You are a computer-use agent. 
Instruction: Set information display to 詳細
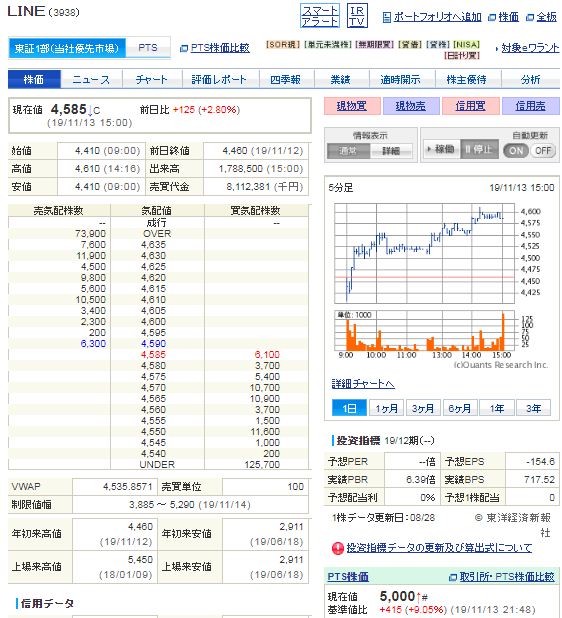pos(391,151)
